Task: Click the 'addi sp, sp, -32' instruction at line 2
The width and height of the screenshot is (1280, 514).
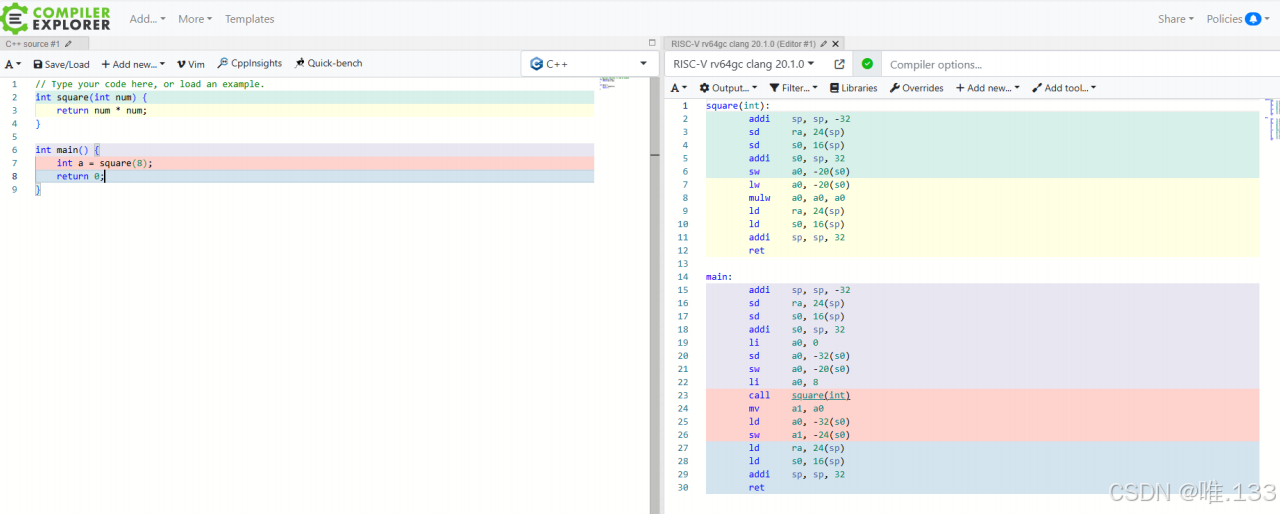Action: [799, 119]
